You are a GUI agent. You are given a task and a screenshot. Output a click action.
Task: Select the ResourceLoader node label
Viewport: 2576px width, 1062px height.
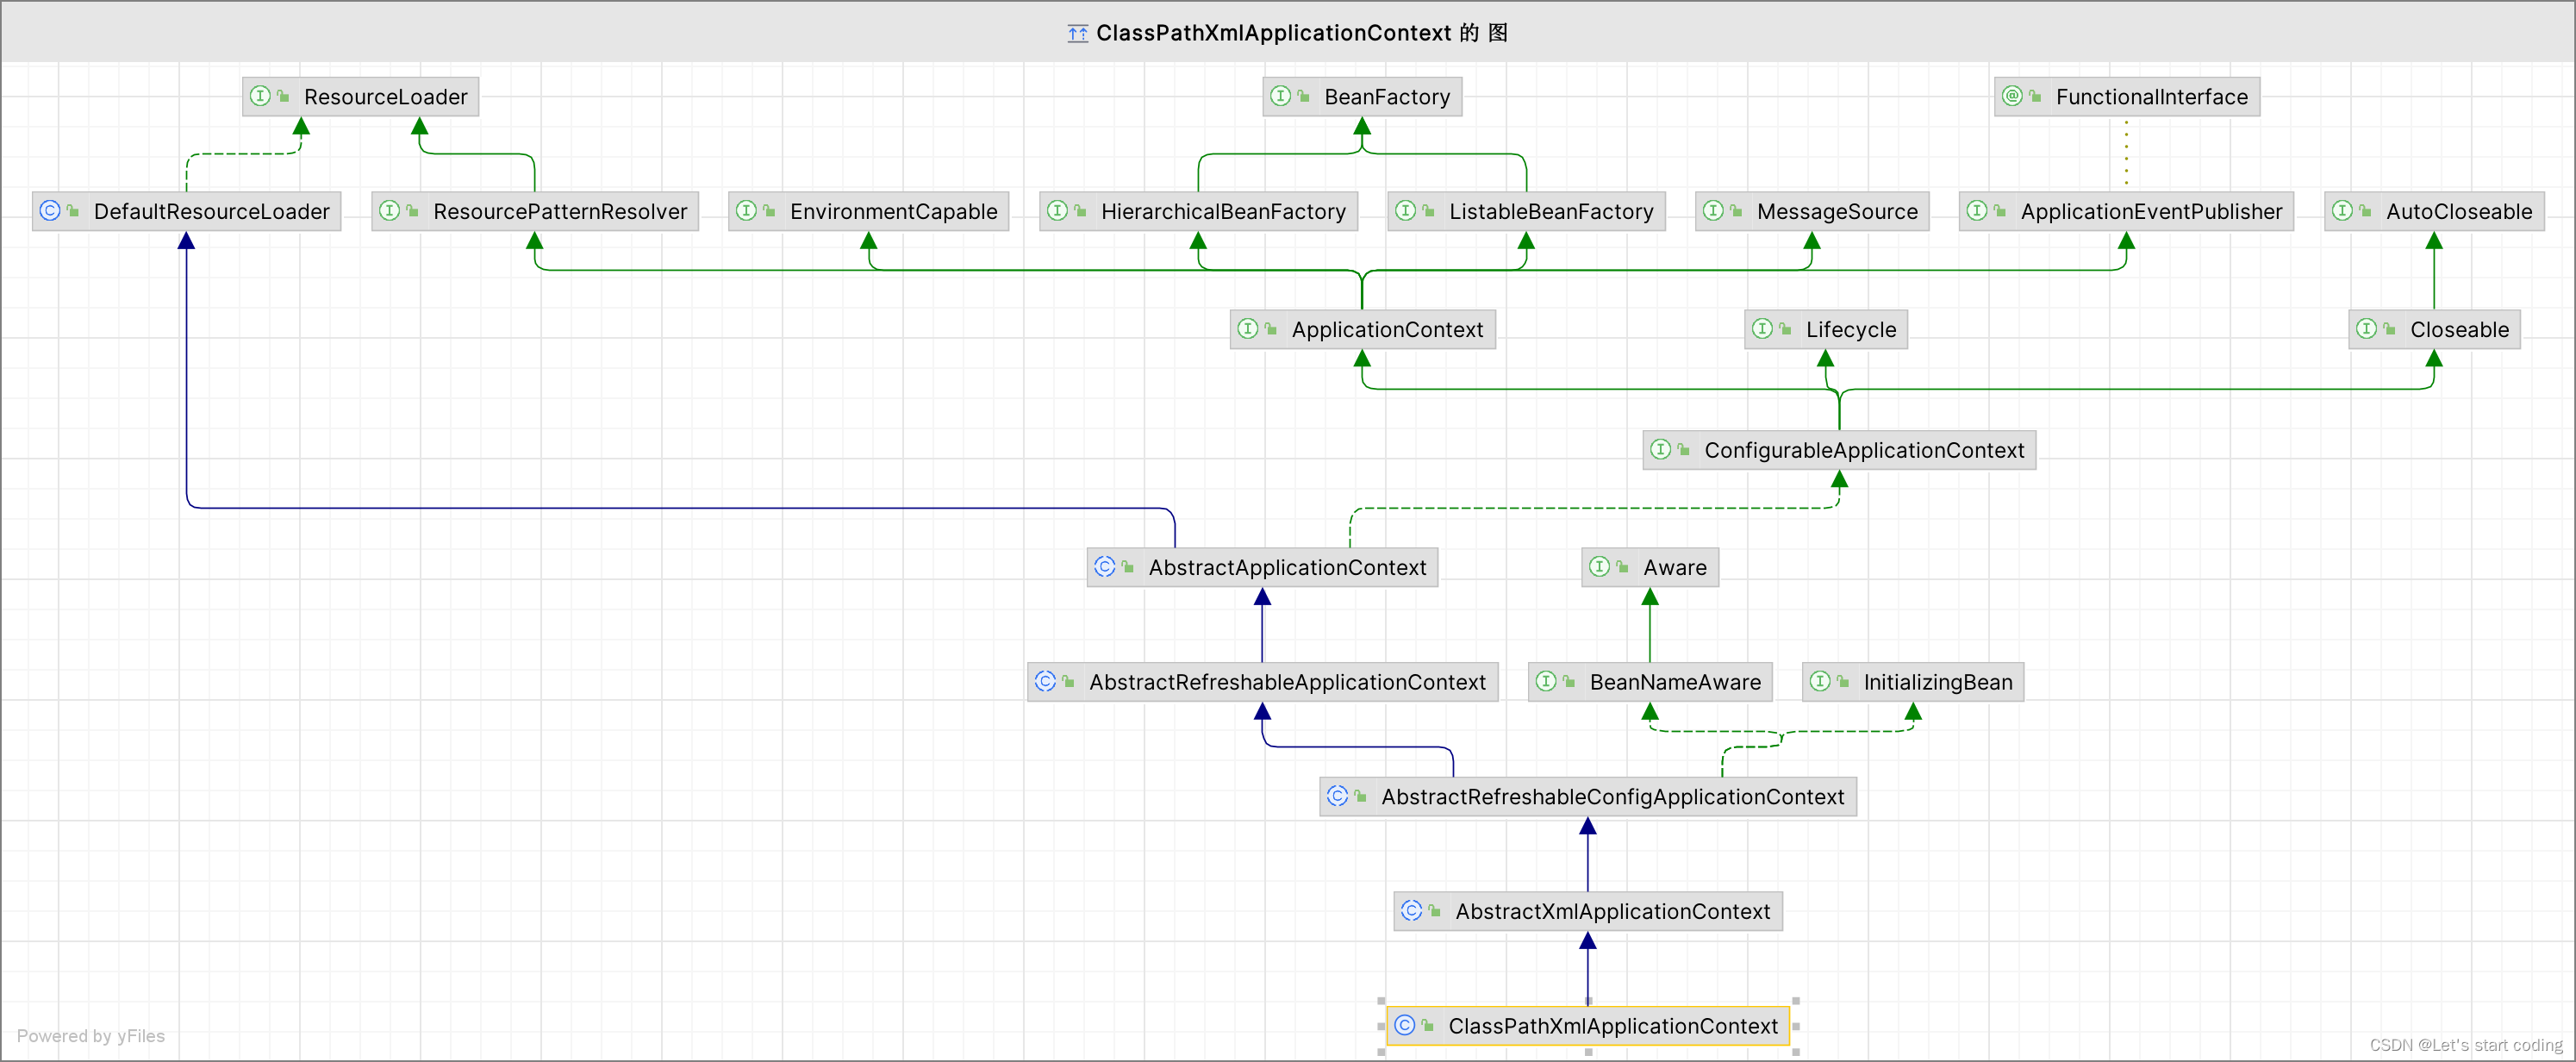coord(386,97)
